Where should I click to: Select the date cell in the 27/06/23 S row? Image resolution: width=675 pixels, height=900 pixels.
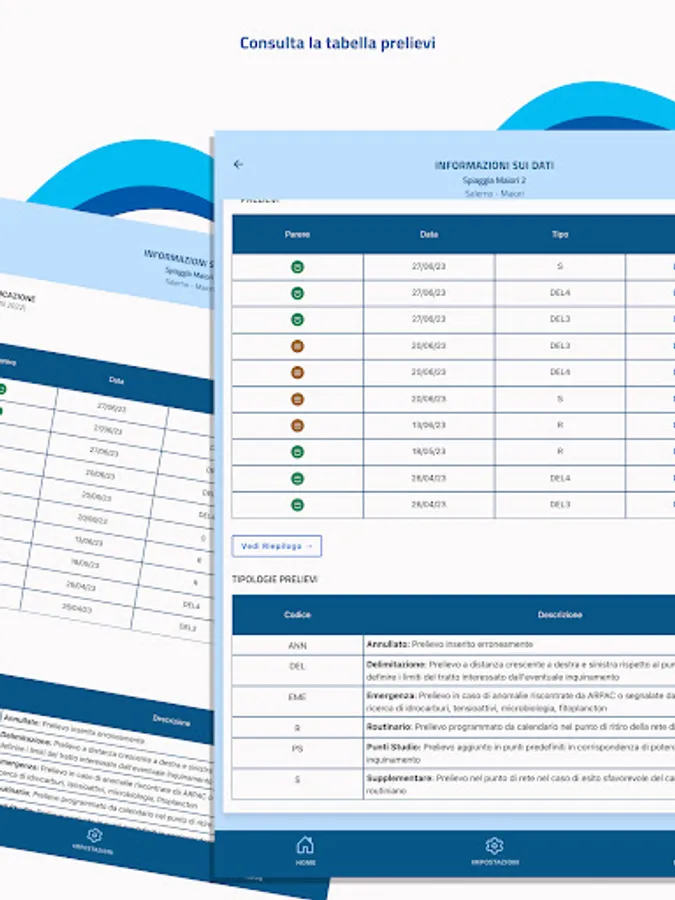tap(429, 266)
